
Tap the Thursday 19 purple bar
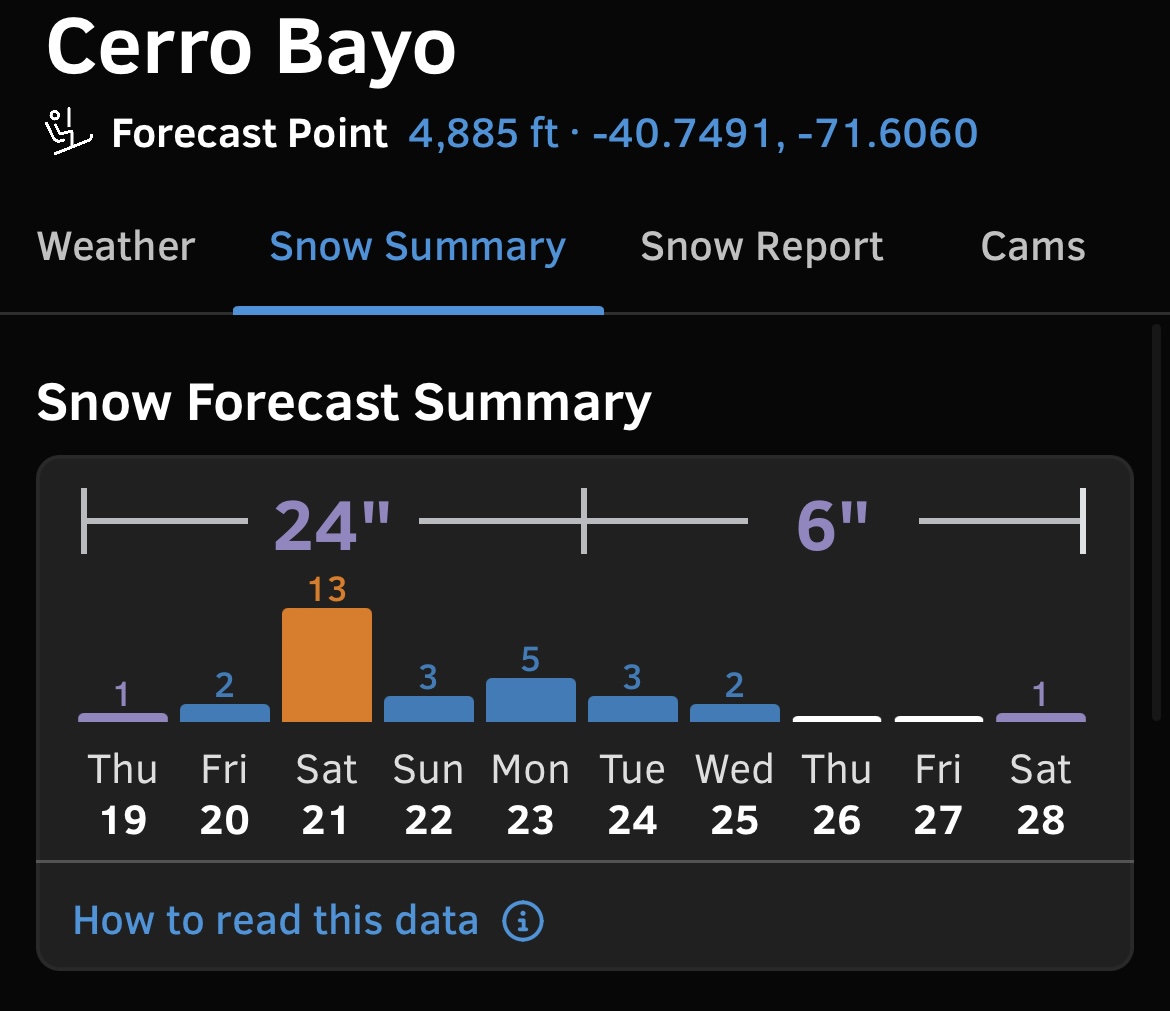coord(123,717)
